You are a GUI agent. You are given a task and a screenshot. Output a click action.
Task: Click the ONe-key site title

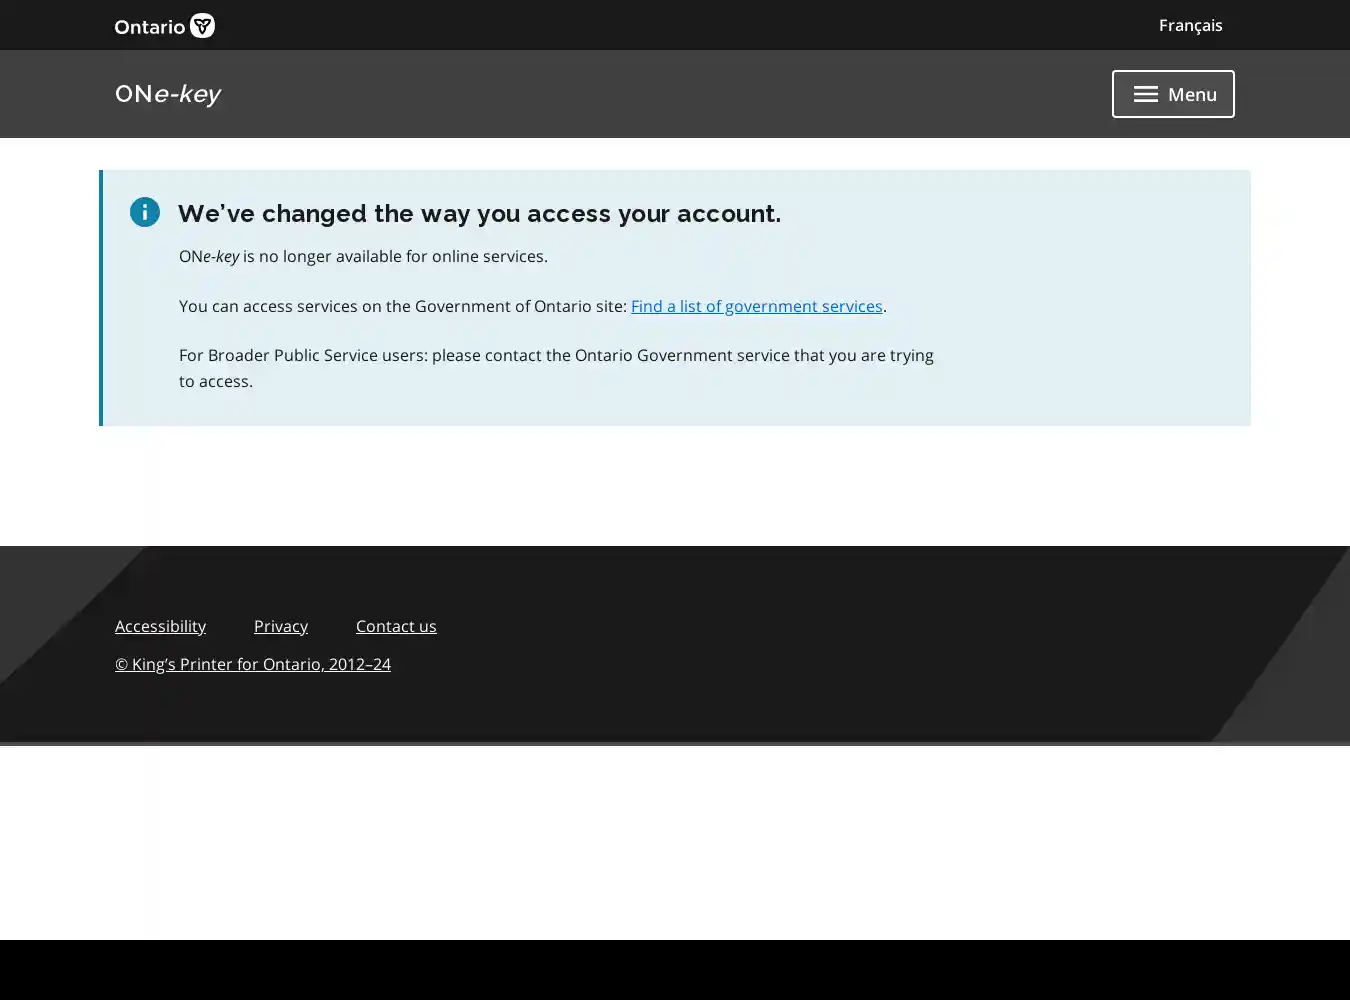168,94
